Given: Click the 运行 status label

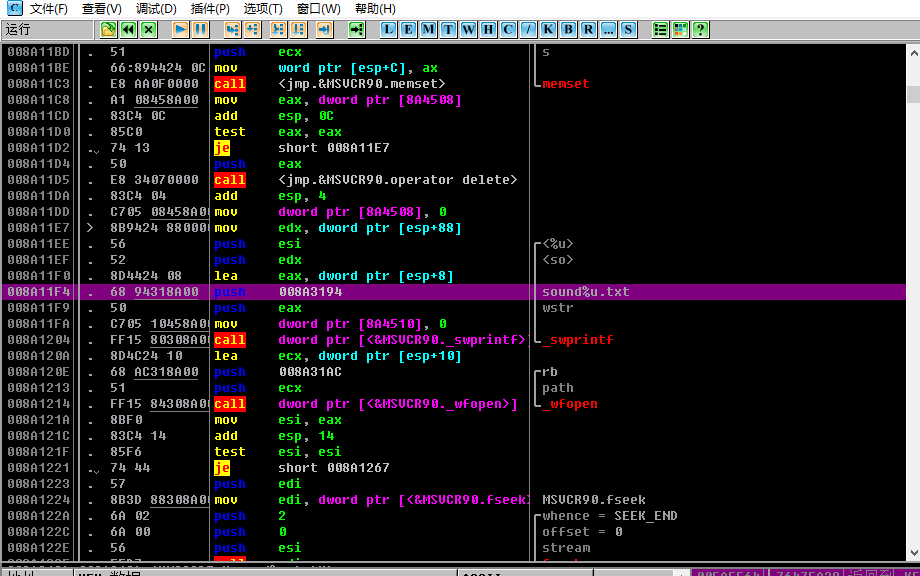Looking at the screenshot, I should click(x=18, y=29).
